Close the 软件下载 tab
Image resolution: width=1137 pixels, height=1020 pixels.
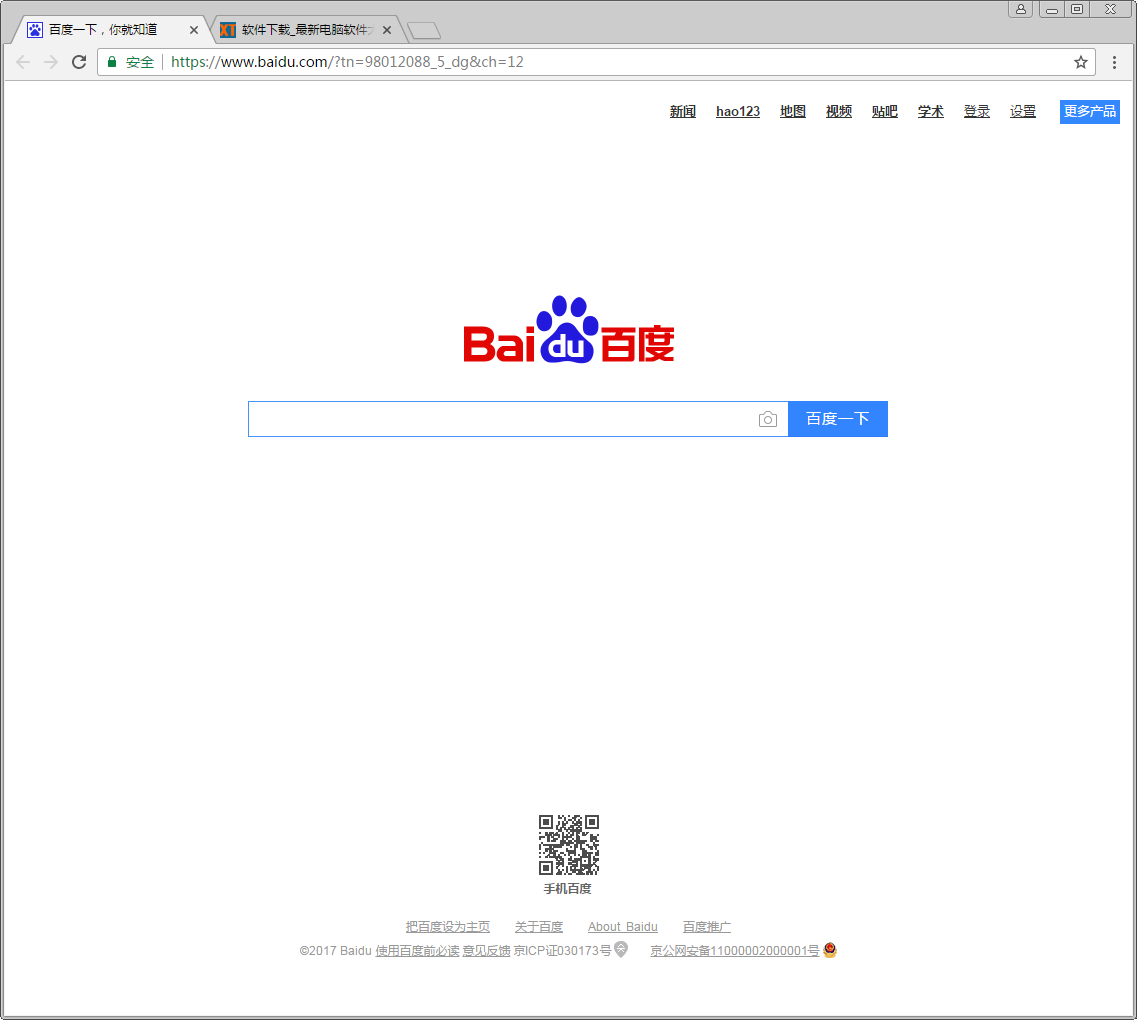click(386, 30)
